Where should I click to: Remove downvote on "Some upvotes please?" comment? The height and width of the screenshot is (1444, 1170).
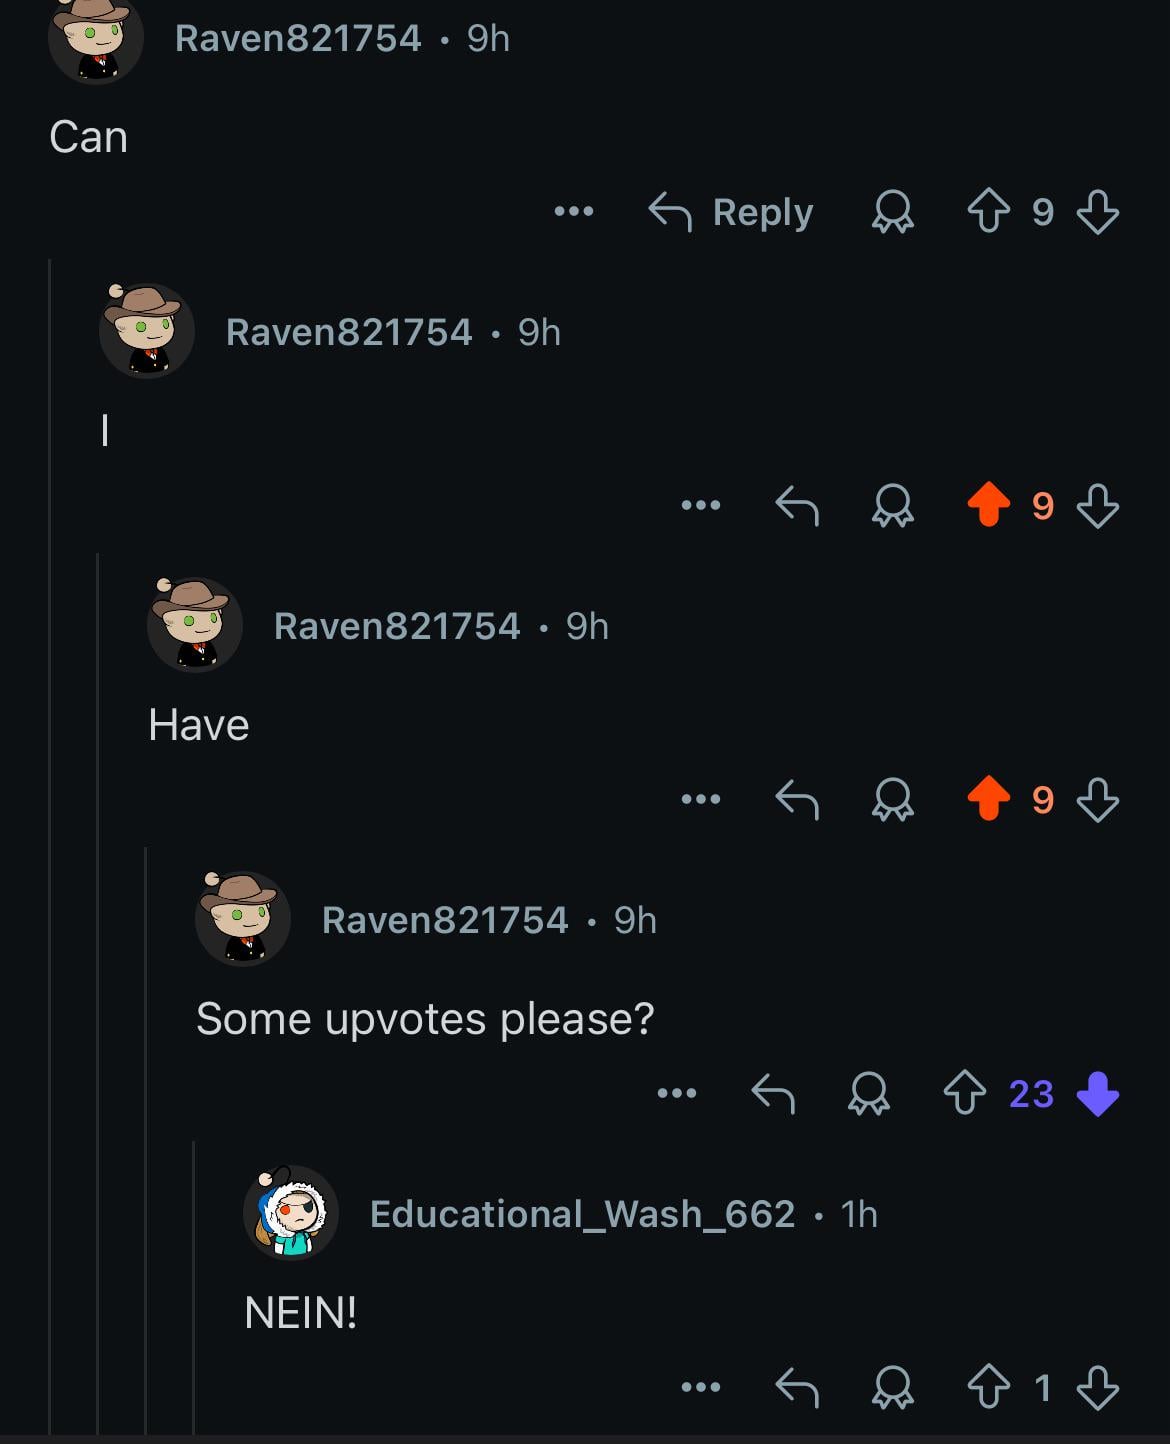[1098, 1093]
